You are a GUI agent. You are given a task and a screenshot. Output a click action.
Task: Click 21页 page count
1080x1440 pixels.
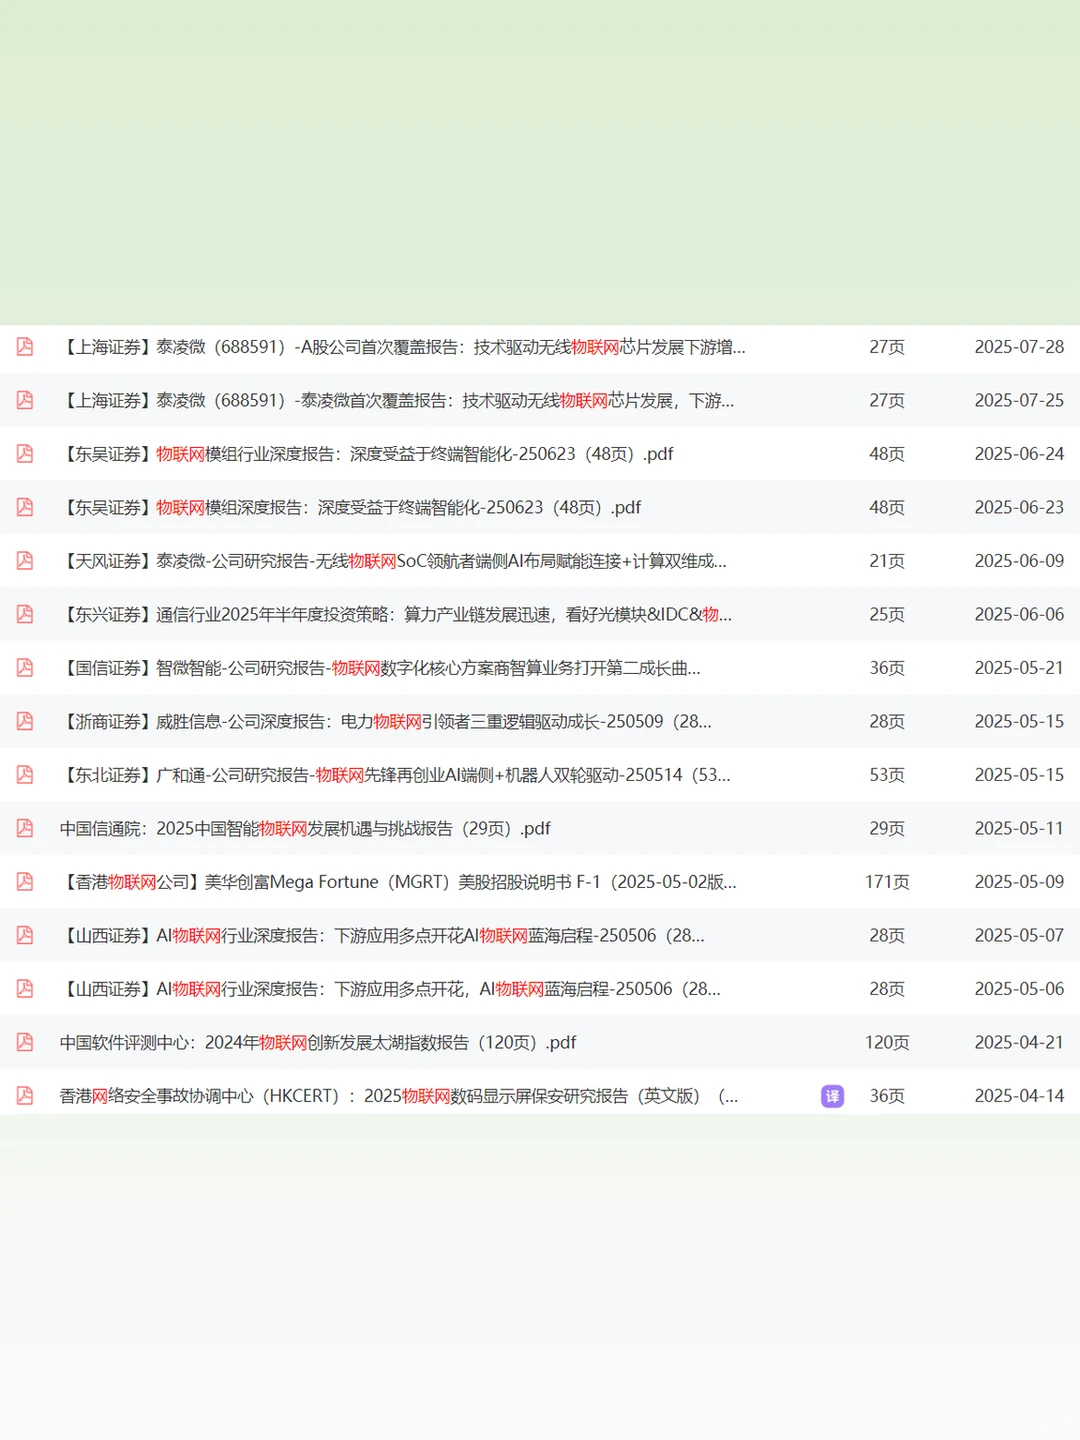pos(887,561)
